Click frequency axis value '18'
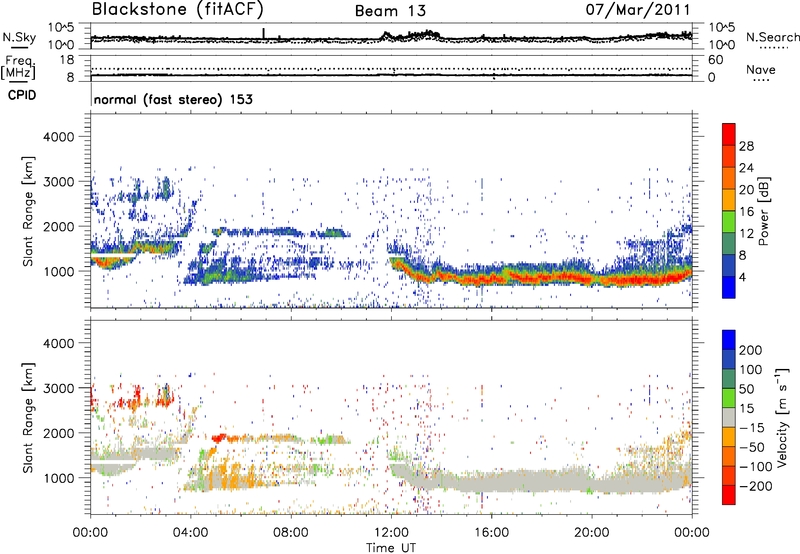Image resolution: width=800 pixels, height=554 pixels. point(67,60)
